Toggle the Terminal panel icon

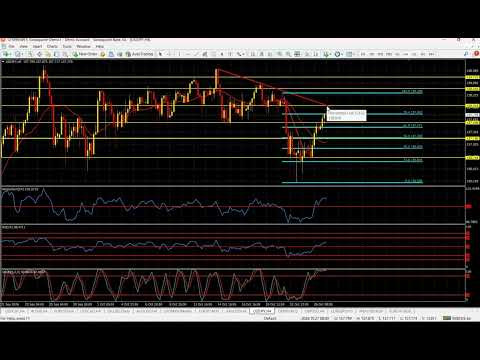(x=57, y=54)
